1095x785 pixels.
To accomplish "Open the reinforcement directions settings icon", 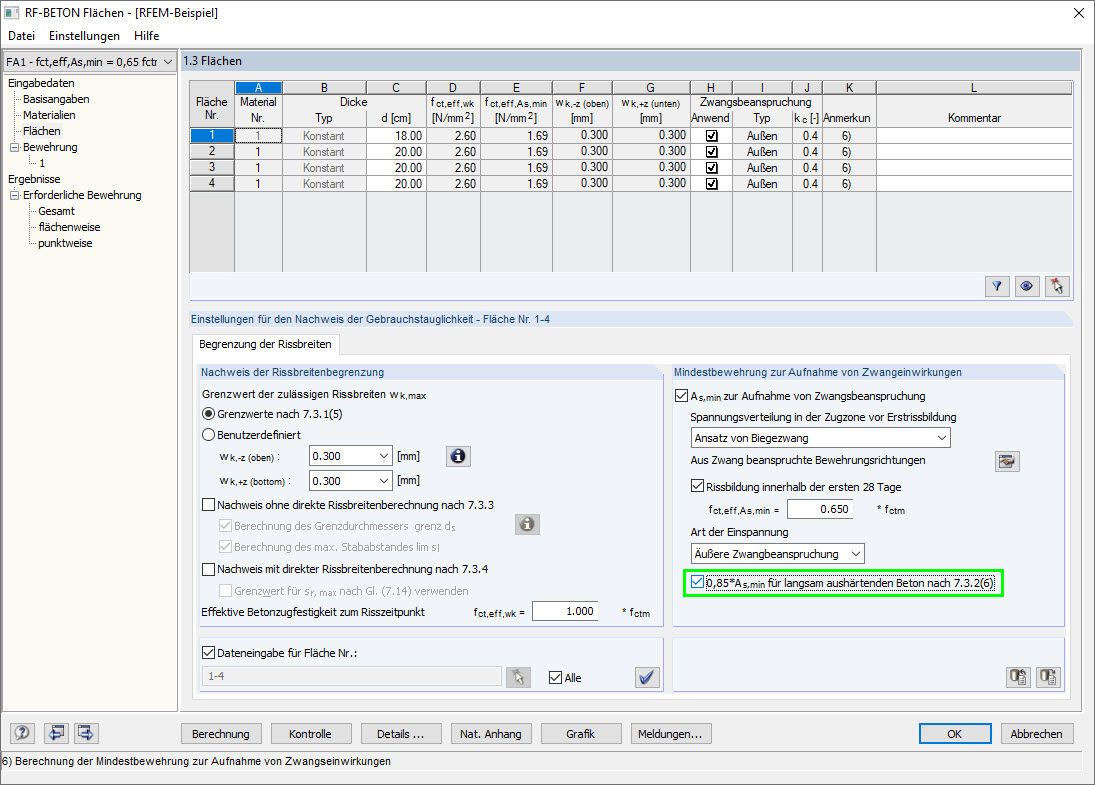I will (1006, 460).
